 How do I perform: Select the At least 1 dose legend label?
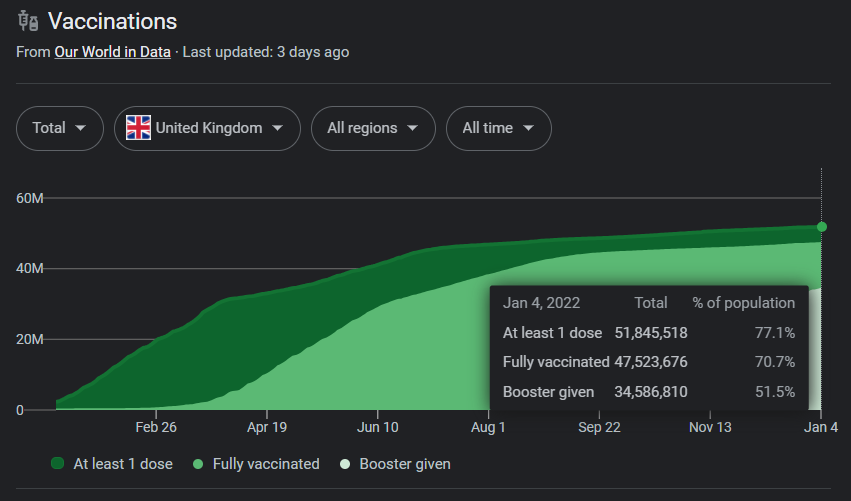(123, 464)
